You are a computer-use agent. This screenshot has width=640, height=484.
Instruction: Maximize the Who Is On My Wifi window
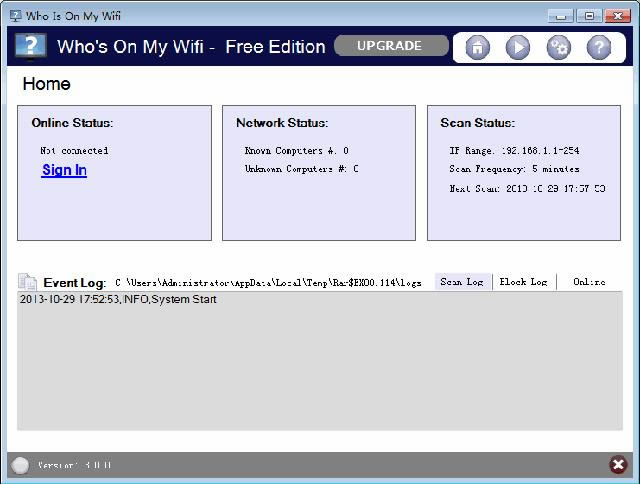click(589, 16)
